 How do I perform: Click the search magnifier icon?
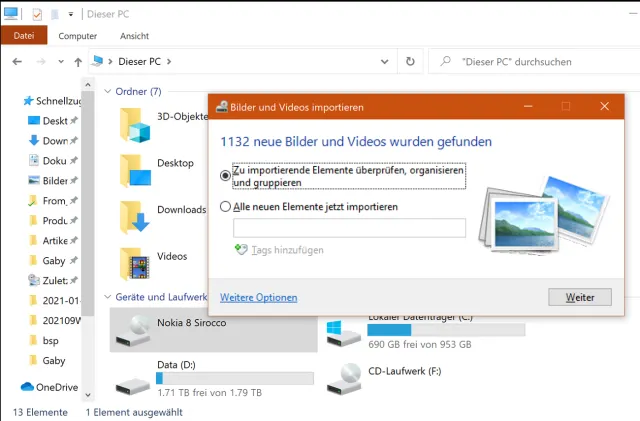coord(445,61)
